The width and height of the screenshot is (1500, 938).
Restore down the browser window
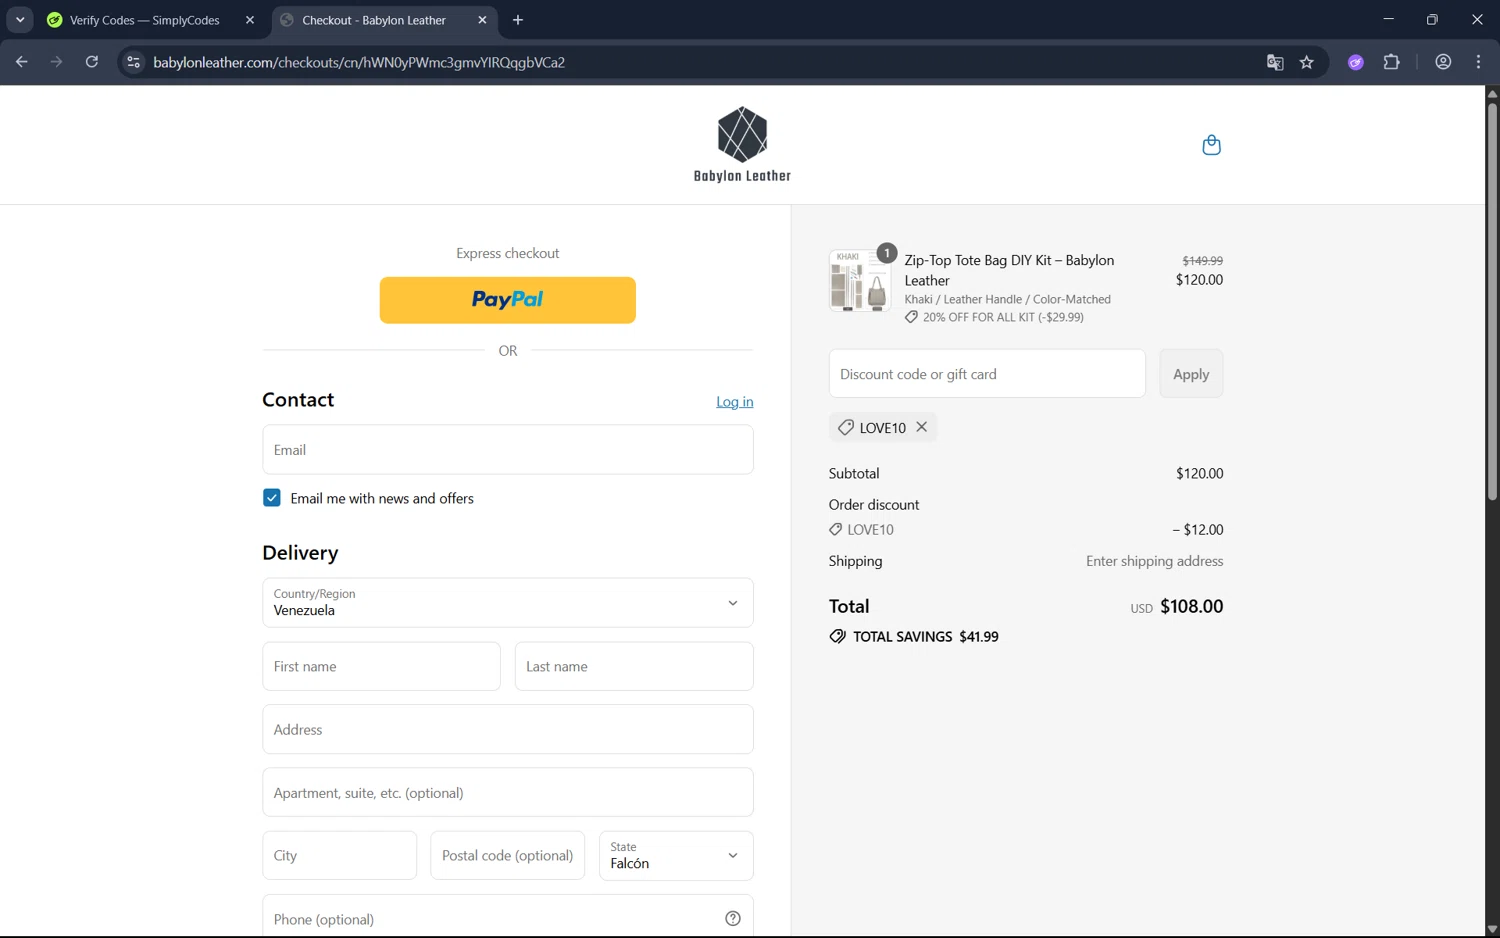[1432, 19]
